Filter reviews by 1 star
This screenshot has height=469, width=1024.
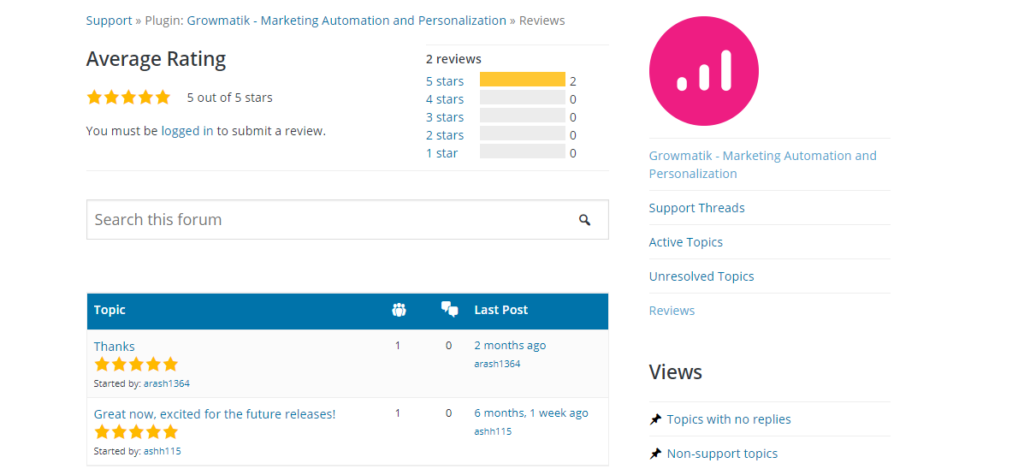(x=442, y=153)
